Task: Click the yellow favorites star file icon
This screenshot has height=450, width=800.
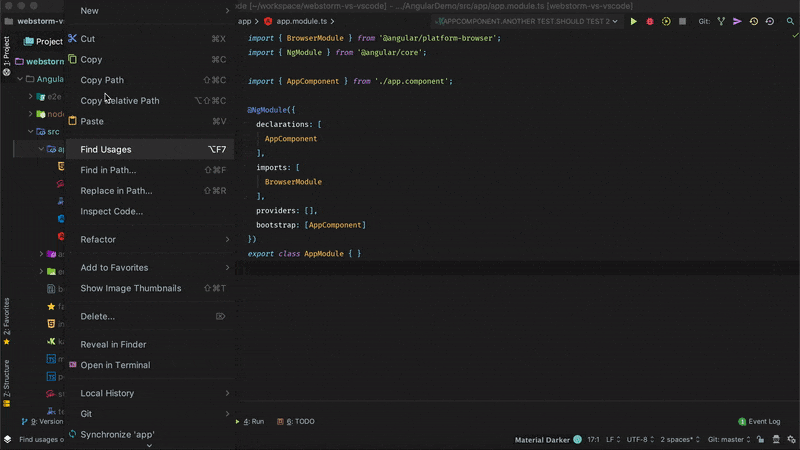Action: point(51,306)
